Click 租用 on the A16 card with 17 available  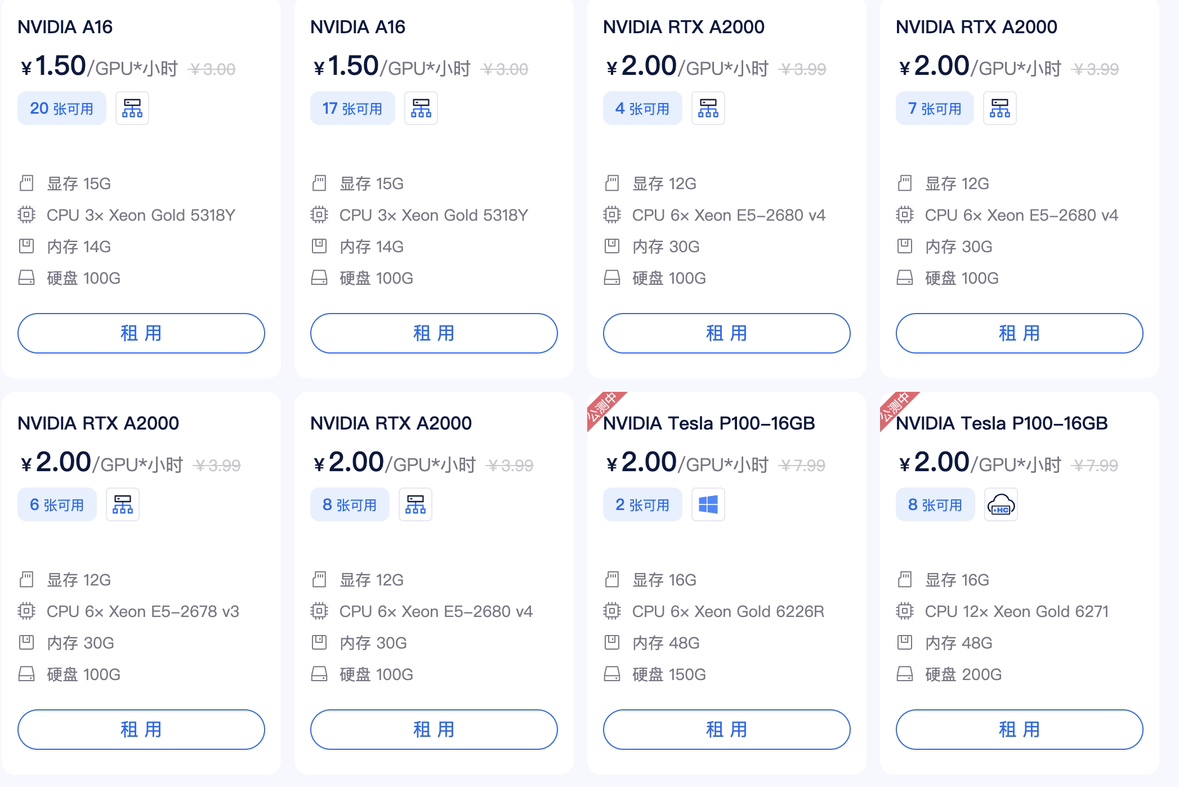pyautogui.click(x=434, y=333)
